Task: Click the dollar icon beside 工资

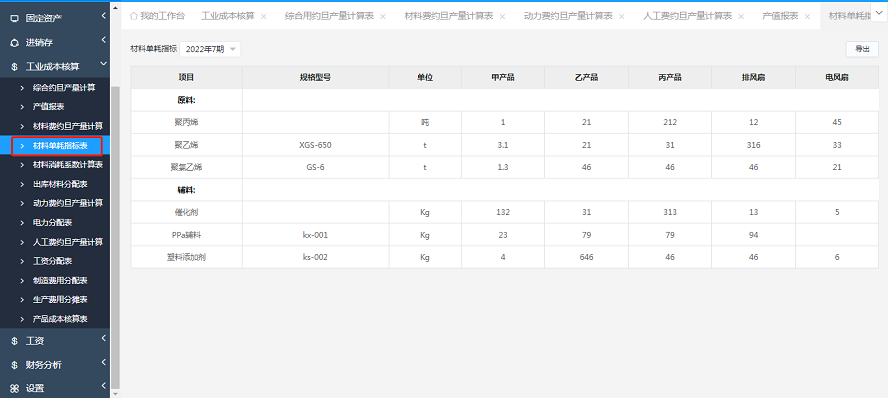Action: (x=15, y=341)
